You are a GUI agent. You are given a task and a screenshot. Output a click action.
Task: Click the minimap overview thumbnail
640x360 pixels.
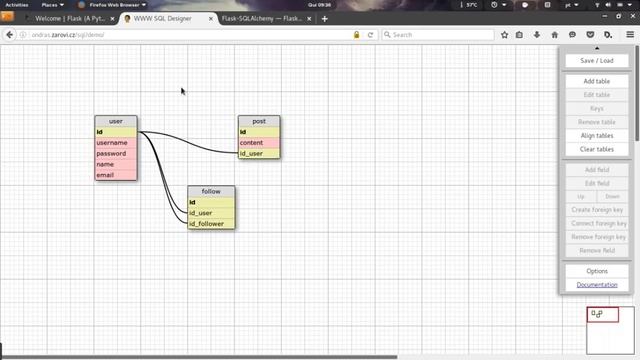[610, 330]
